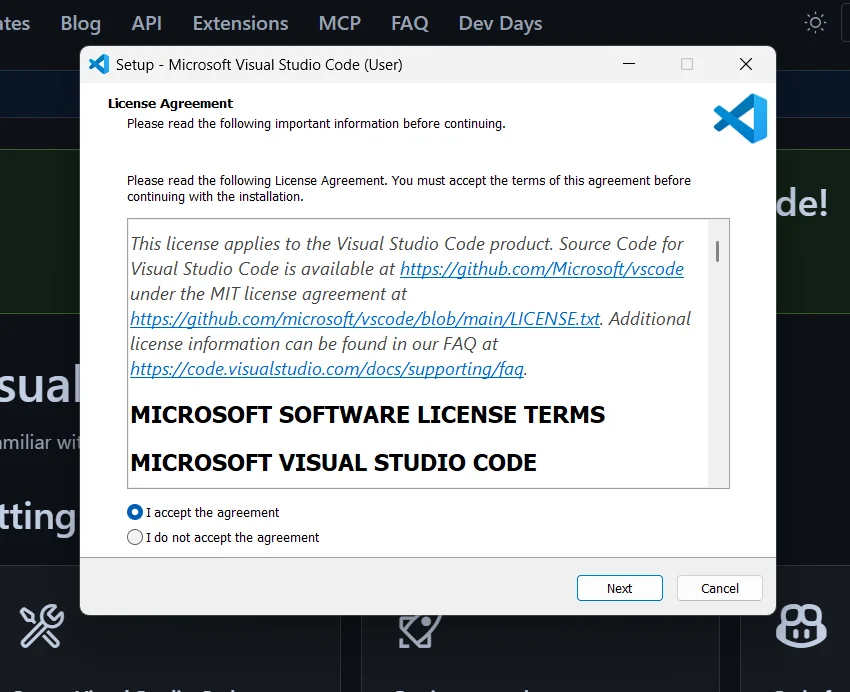Click the "License Agreement" page title
This screenshot has height=692, width=850.
click(170, 104)
